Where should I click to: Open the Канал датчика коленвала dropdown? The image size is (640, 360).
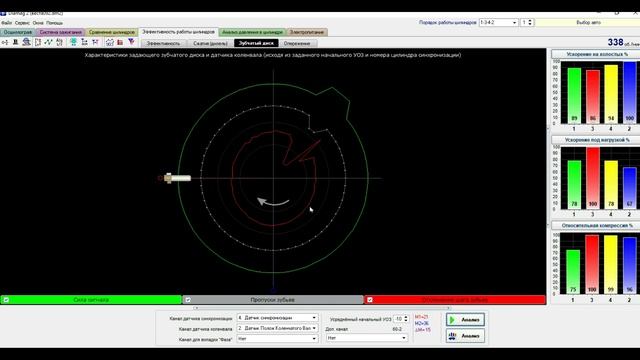pos(277,328)
